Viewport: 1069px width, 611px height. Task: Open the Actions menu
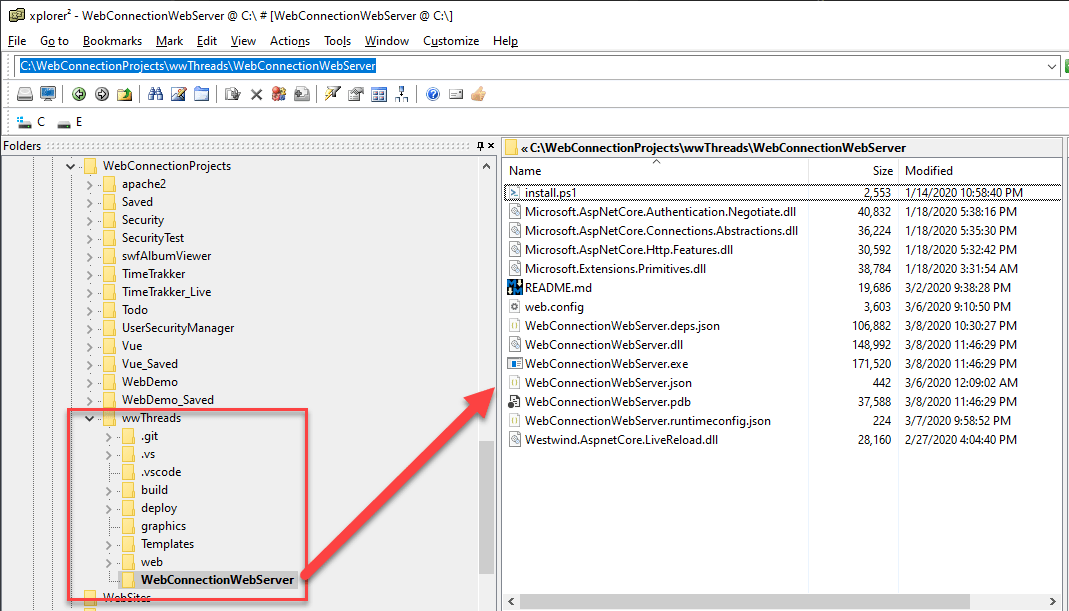[x=290, y=41]
